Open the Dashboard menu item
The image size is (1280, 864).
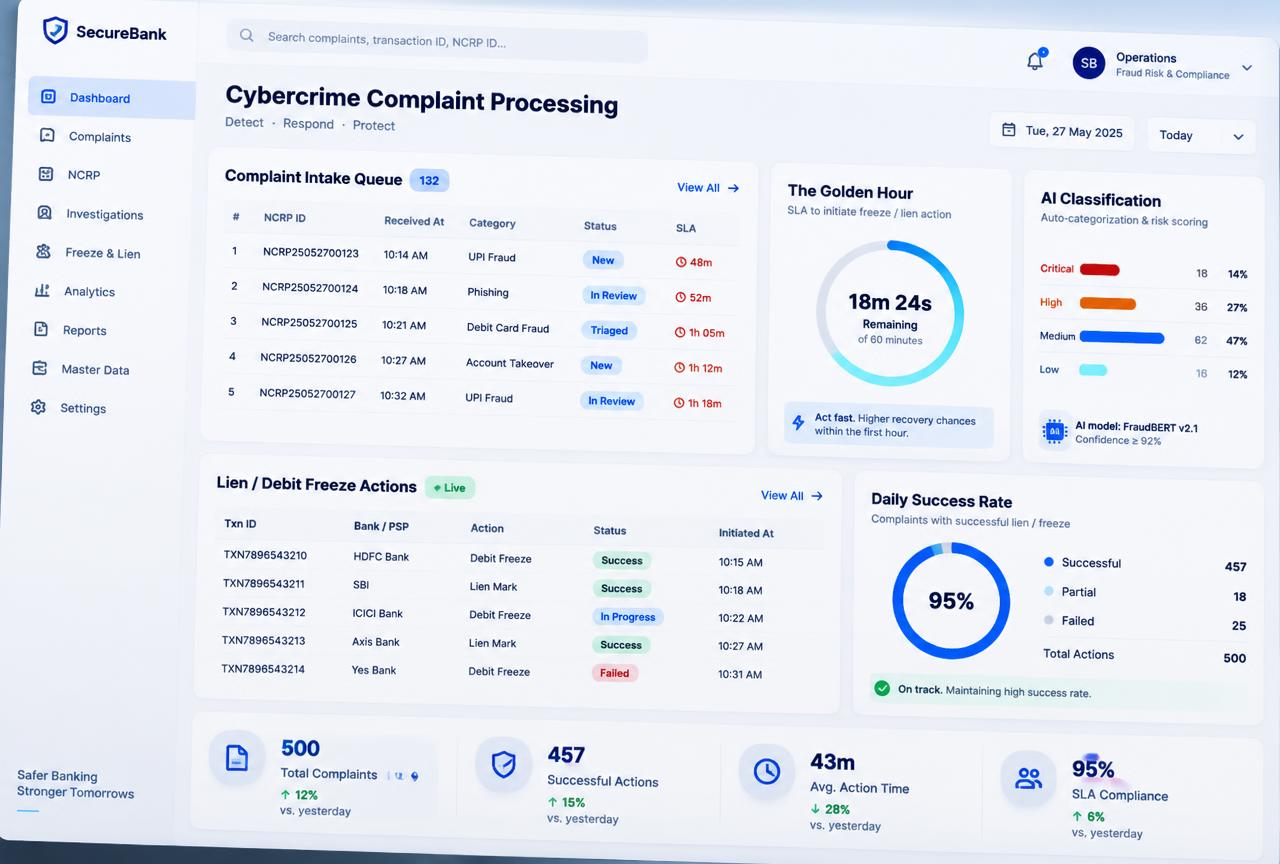[x=112, y=98]
